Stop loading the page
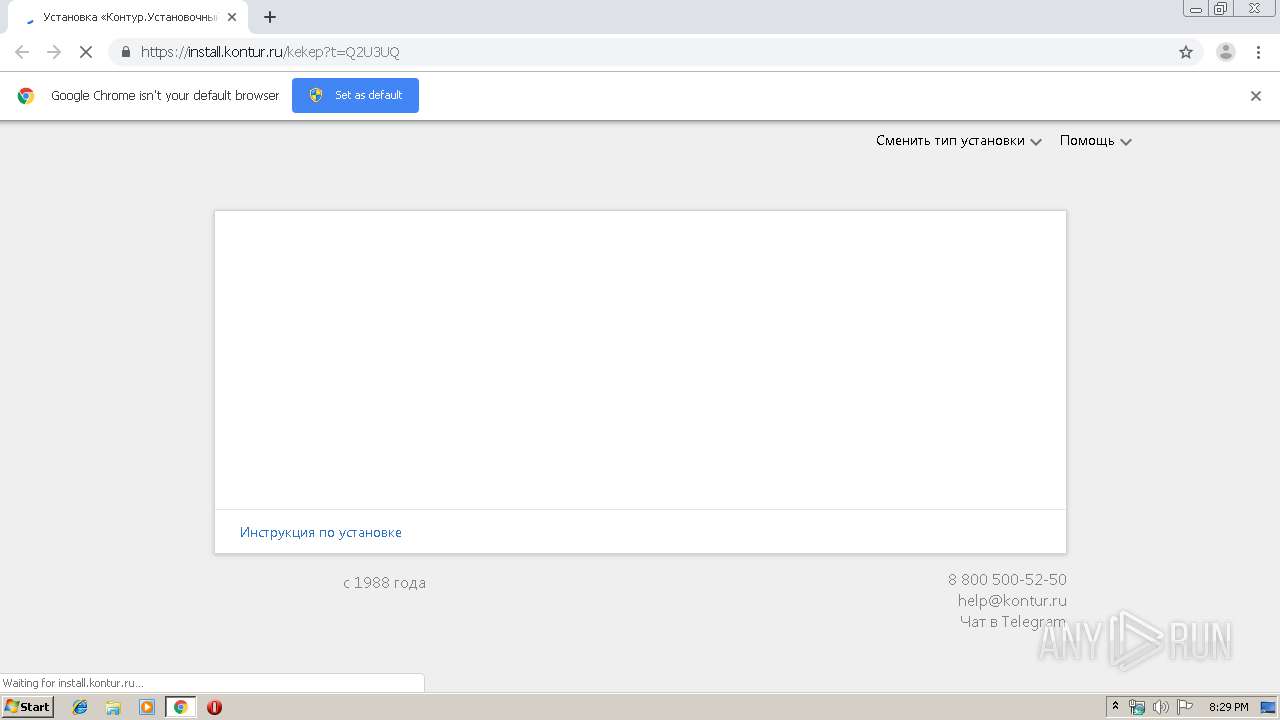The height and width of the screenshot is (720, 1280). (x=86, y=52)
